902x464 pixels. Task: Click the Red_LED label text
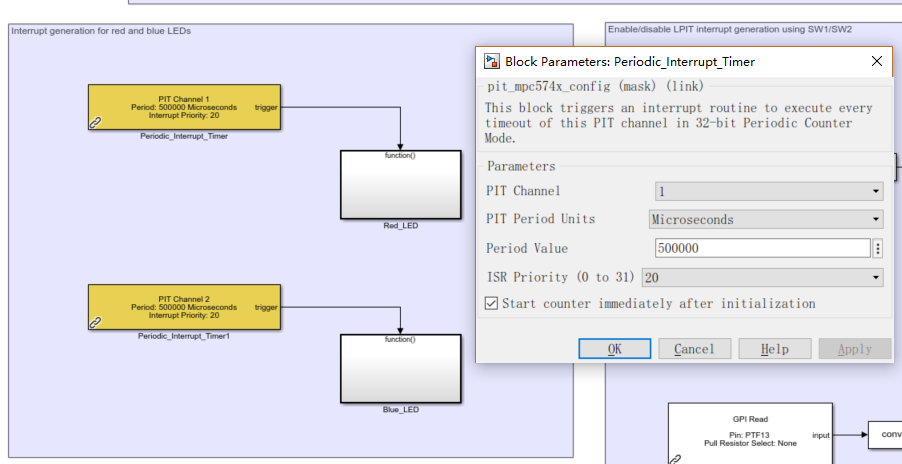pos(400,226)
